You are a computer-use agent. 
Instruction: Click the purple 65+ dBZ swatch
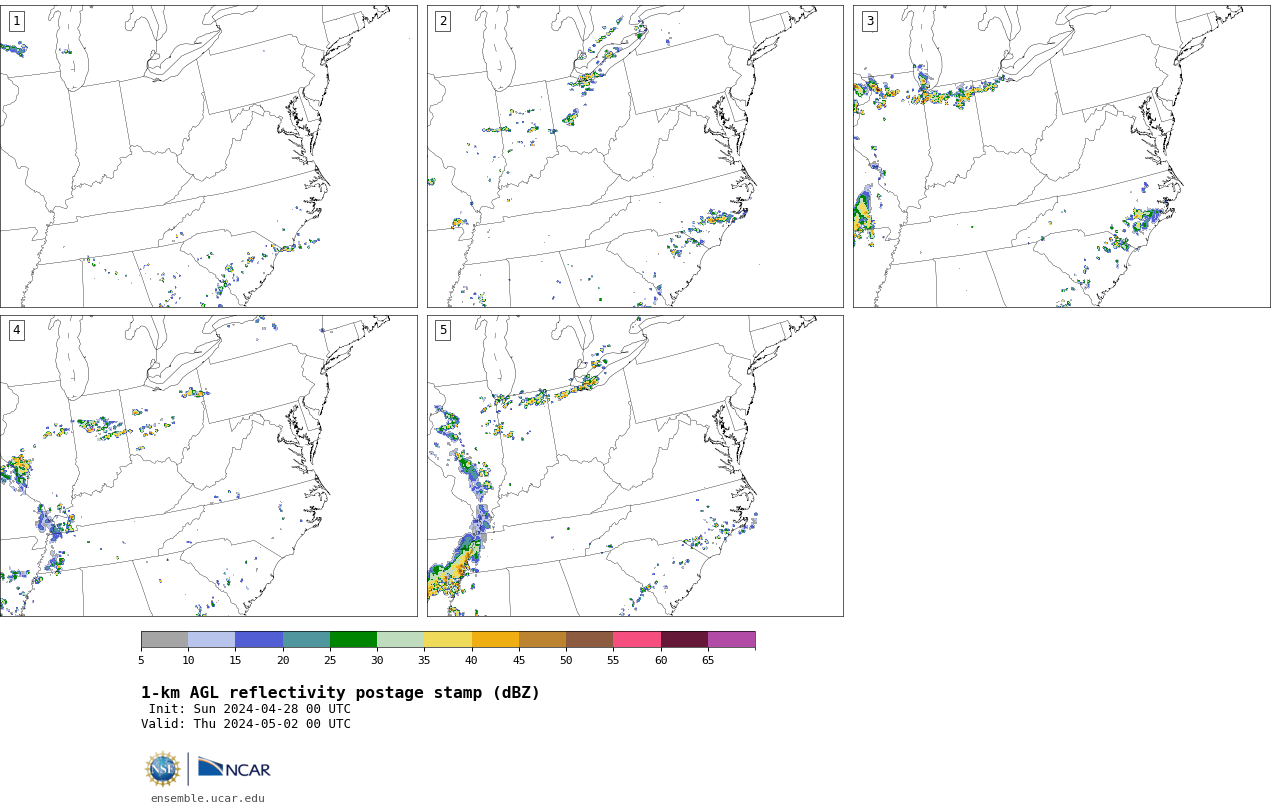point(731,640)
